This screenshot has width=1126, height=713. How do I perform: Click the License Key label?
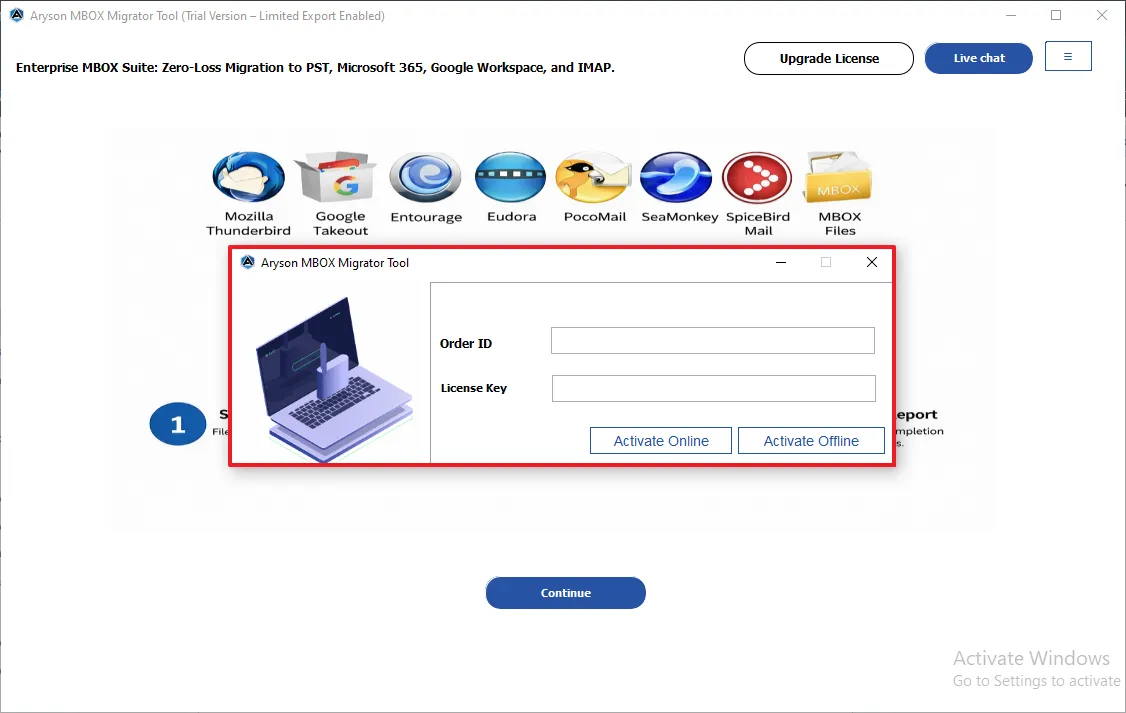tap(473, 388)
